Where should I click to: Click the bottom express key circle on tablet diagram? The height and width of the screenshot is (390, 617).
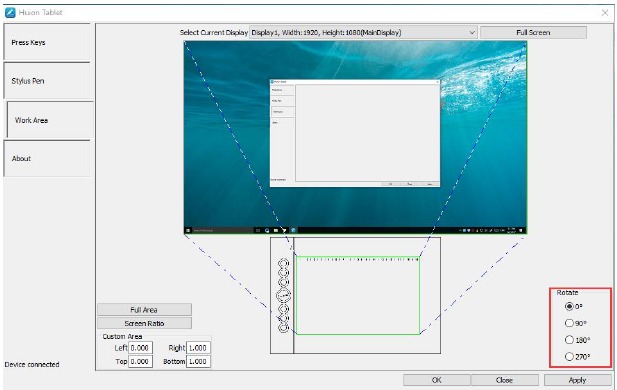[283, 327]
